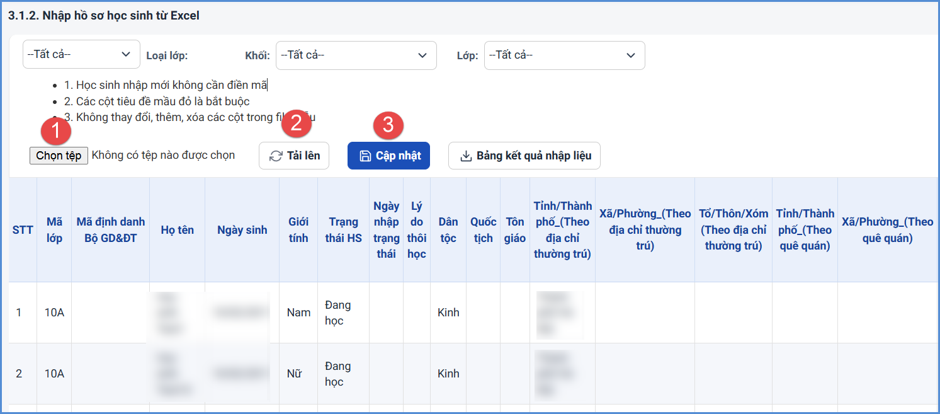Click Xã/Phường theo địa chỉ thường trú header
940x414 pixels.
[645, 230]
